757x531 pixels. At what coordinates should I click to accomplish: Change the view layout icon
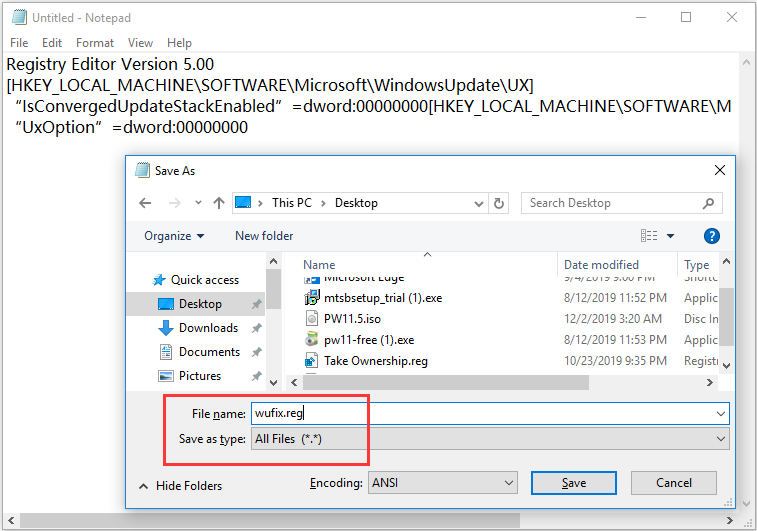coord(649,236)
